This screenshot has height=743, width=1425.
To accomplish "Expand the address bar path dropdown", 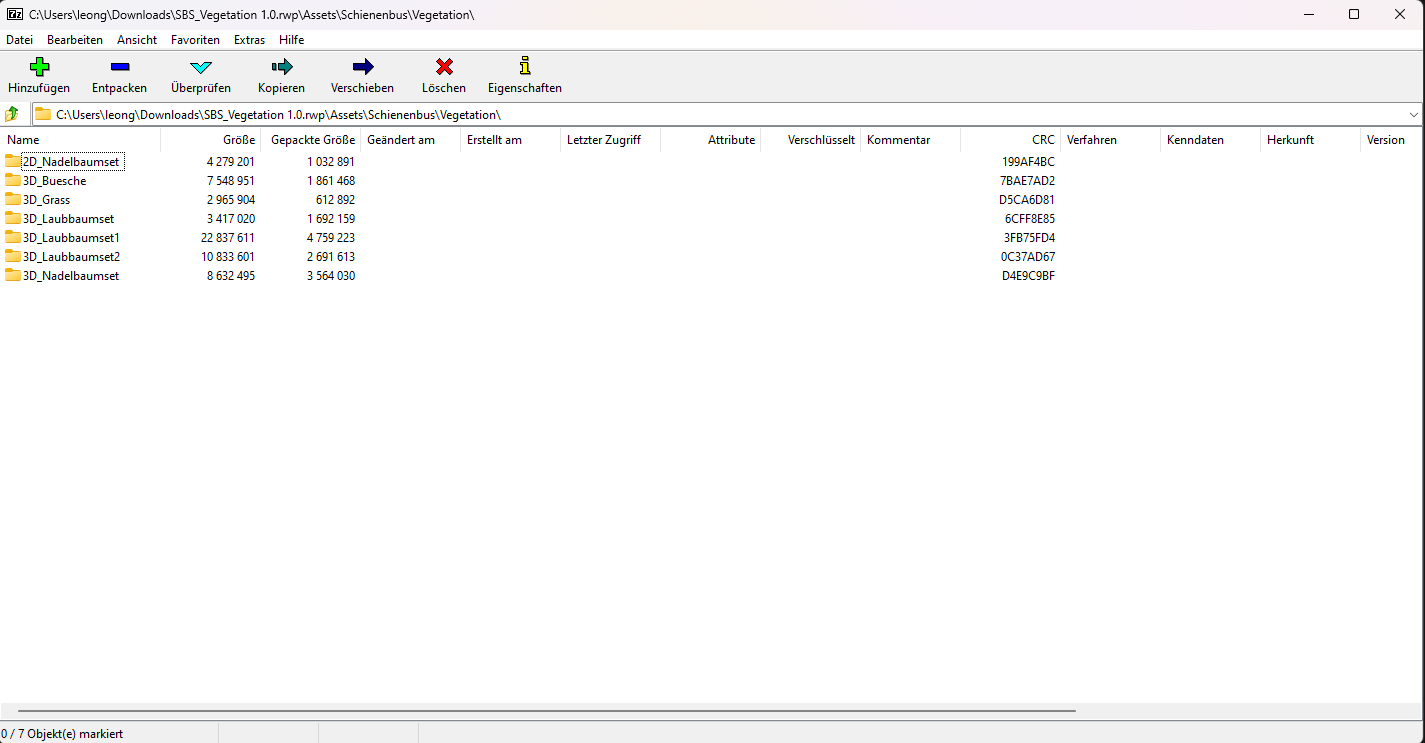I will (x=1413, y=114).
